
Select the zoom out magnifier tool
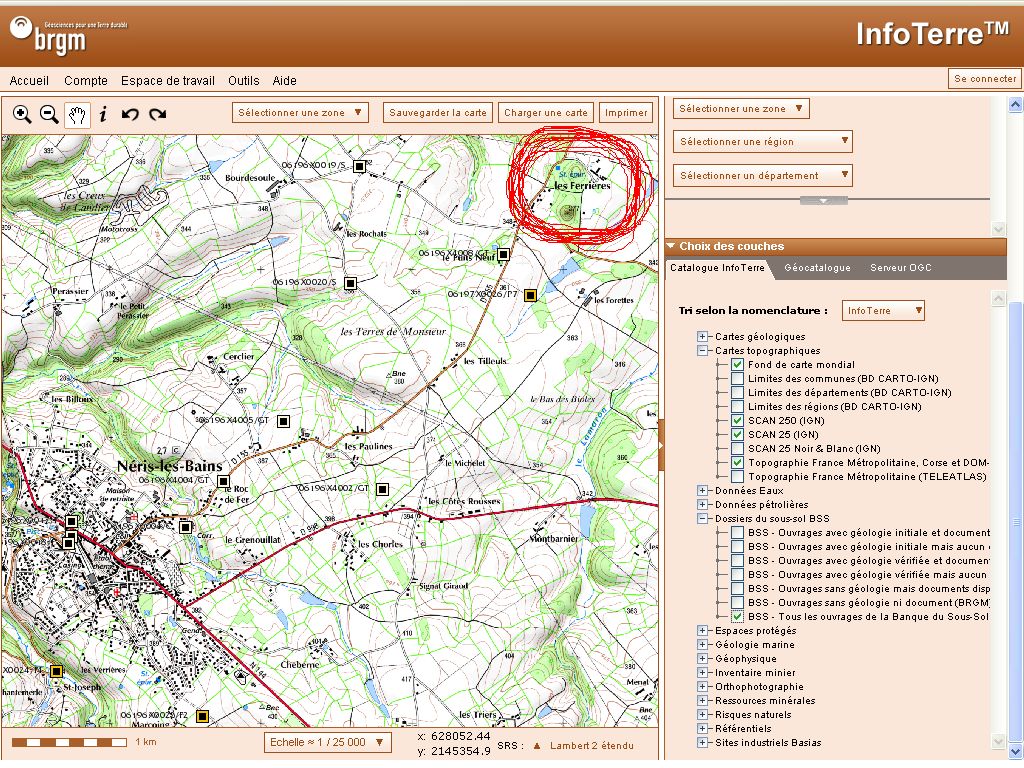(x=49, y=114)
